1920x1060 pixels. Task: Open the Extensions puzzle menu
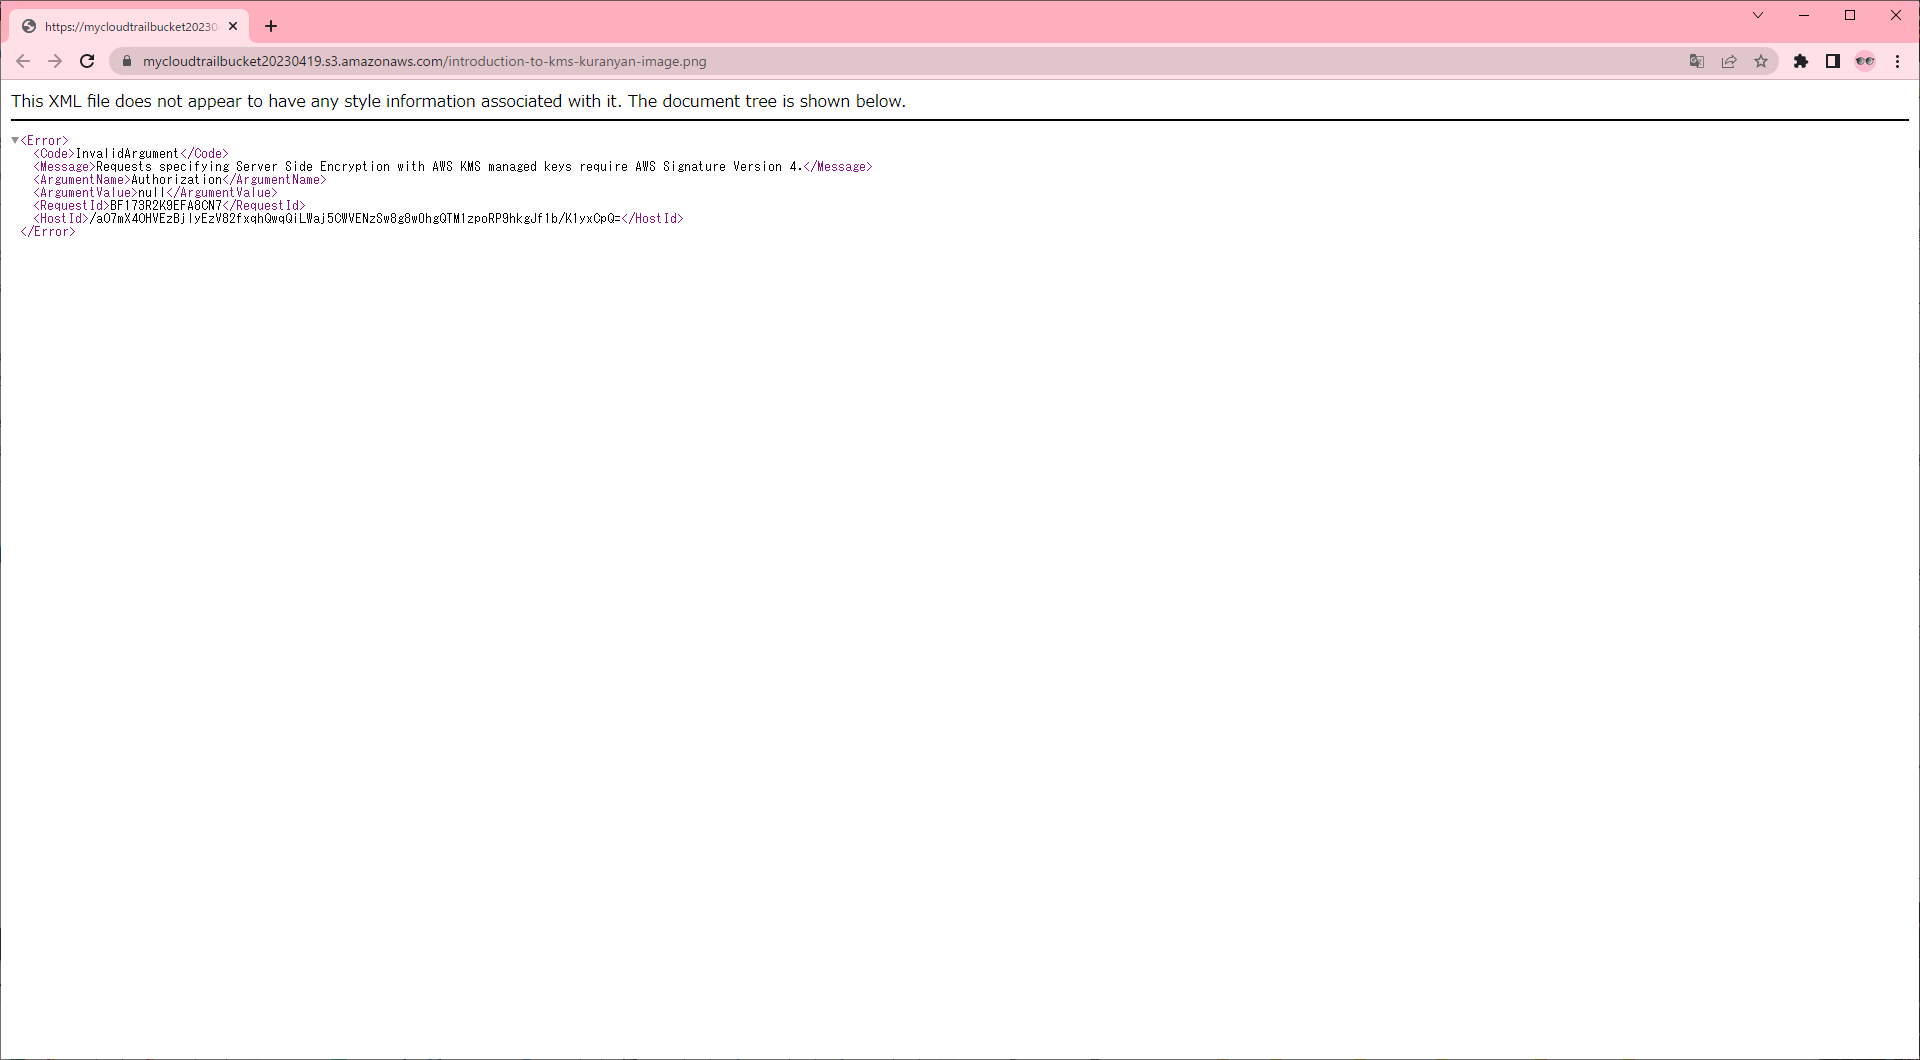point(1801,61)
